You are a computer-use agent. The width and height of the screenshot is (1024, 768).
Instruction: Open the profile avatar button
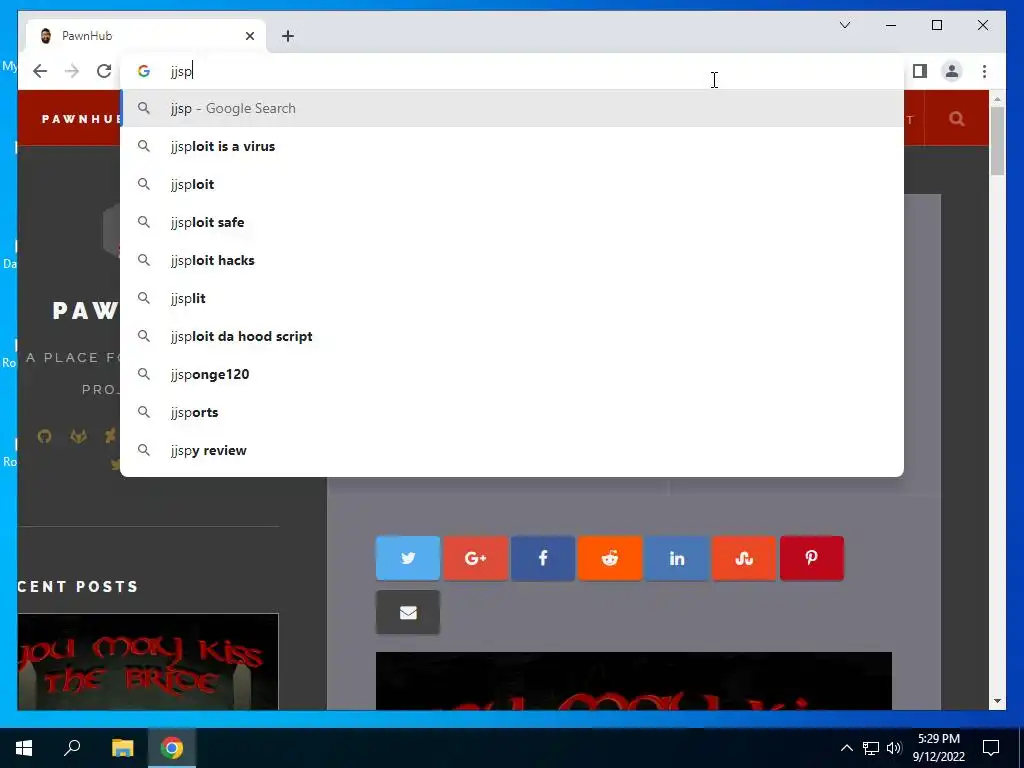click(952, 71)
